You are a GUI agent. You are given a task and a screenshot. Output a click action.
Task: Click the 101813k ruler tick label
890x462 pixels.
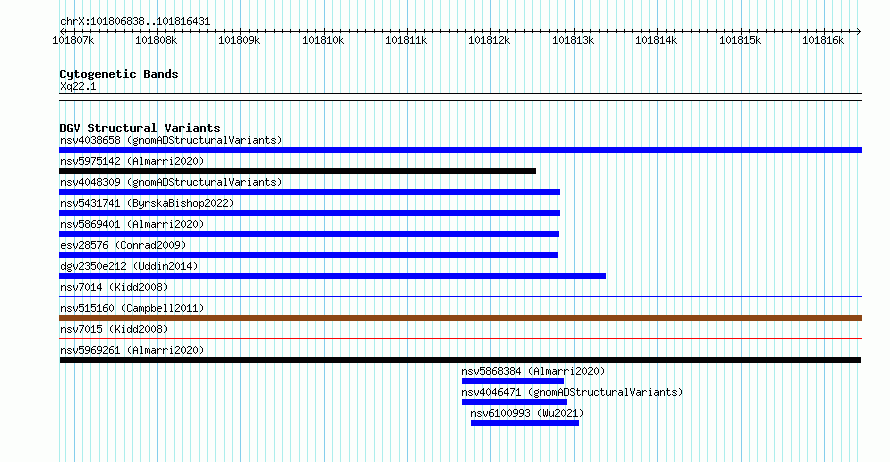click(x=573, y=40)
